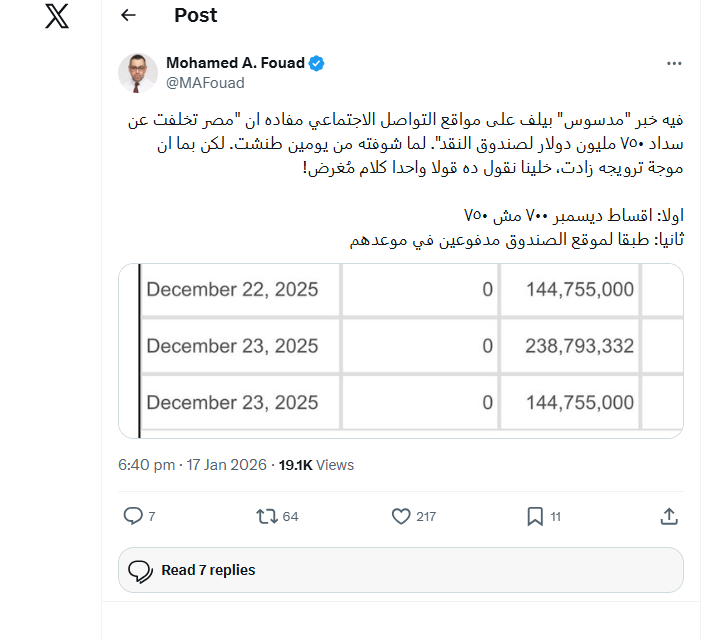Click the Post page heading

point(195,16)
